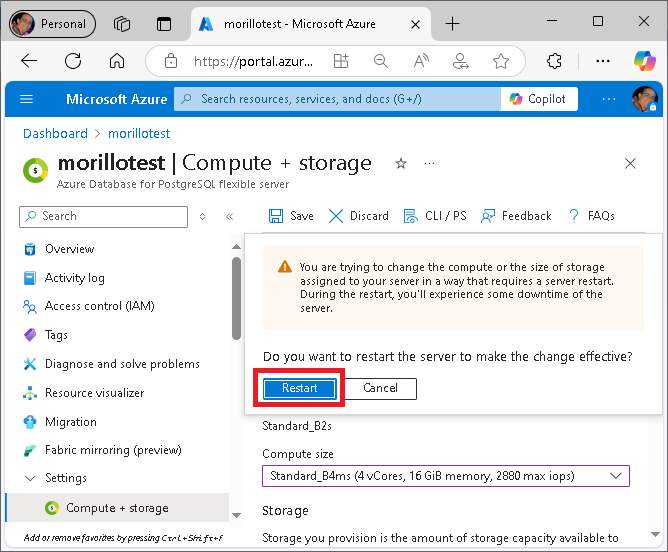This screenshot has width=668, height=552.
Task: Open the Tags menu item
Action: [56, 335]
